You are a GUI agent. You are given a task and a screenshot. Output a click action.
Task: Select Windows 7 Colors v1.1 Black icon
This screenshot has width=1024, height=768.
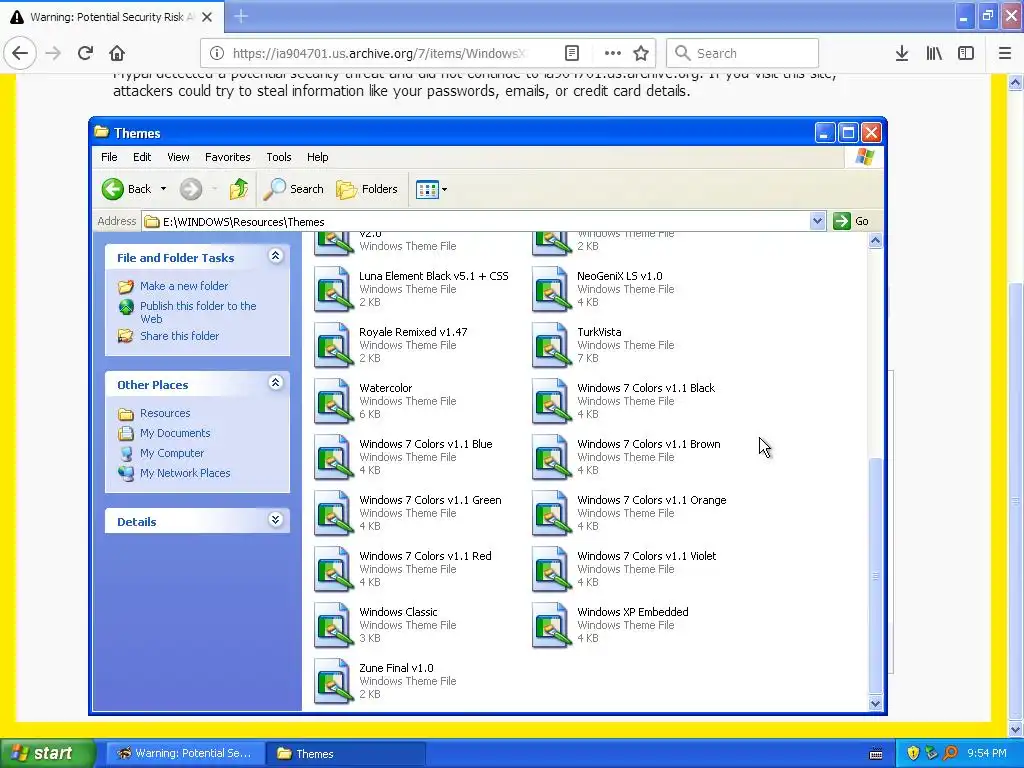pos(552,401)
